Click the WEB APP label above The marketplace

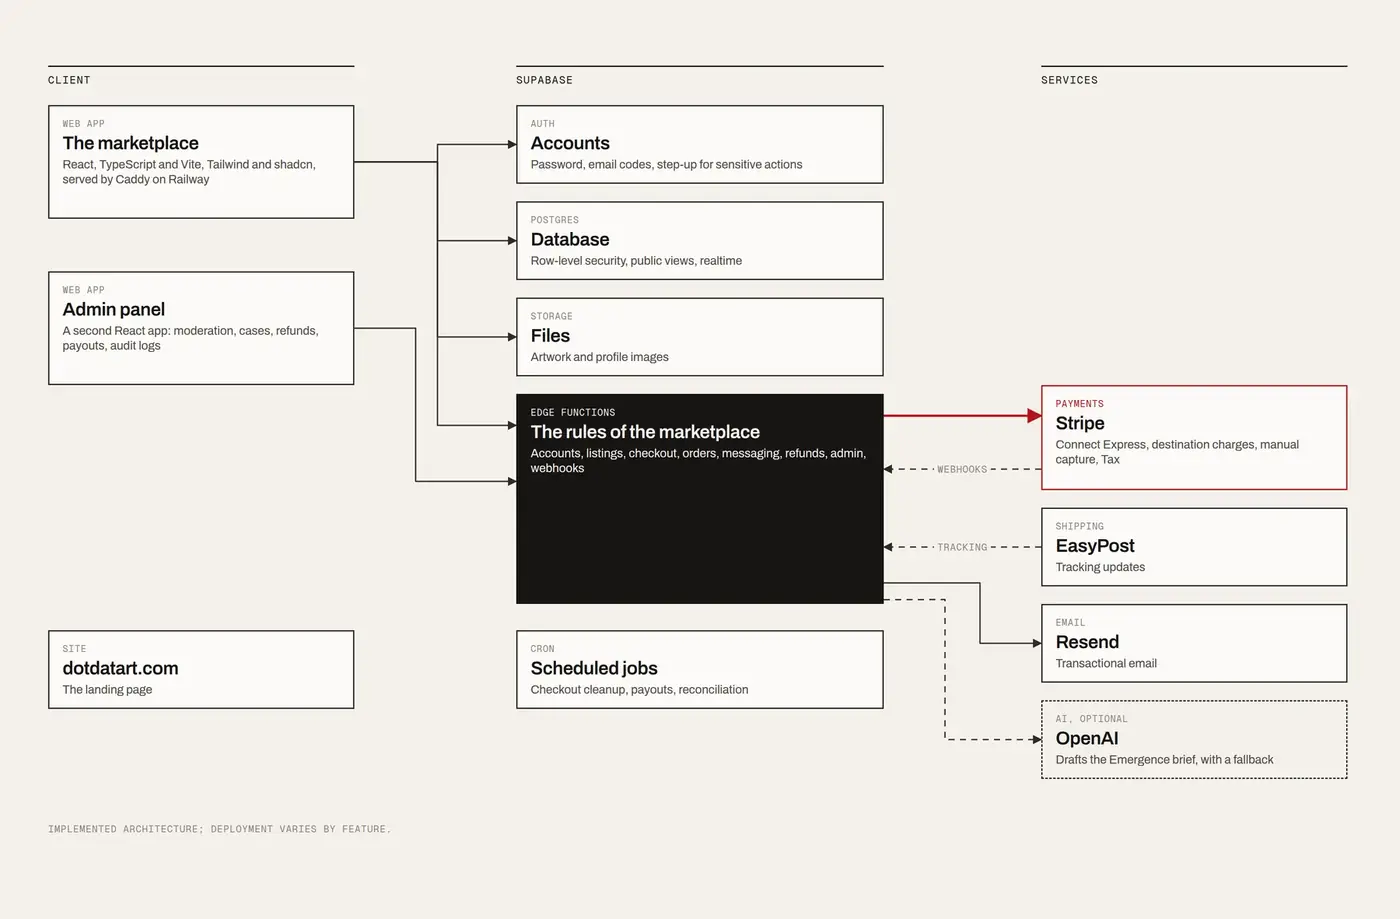(83, 124)
